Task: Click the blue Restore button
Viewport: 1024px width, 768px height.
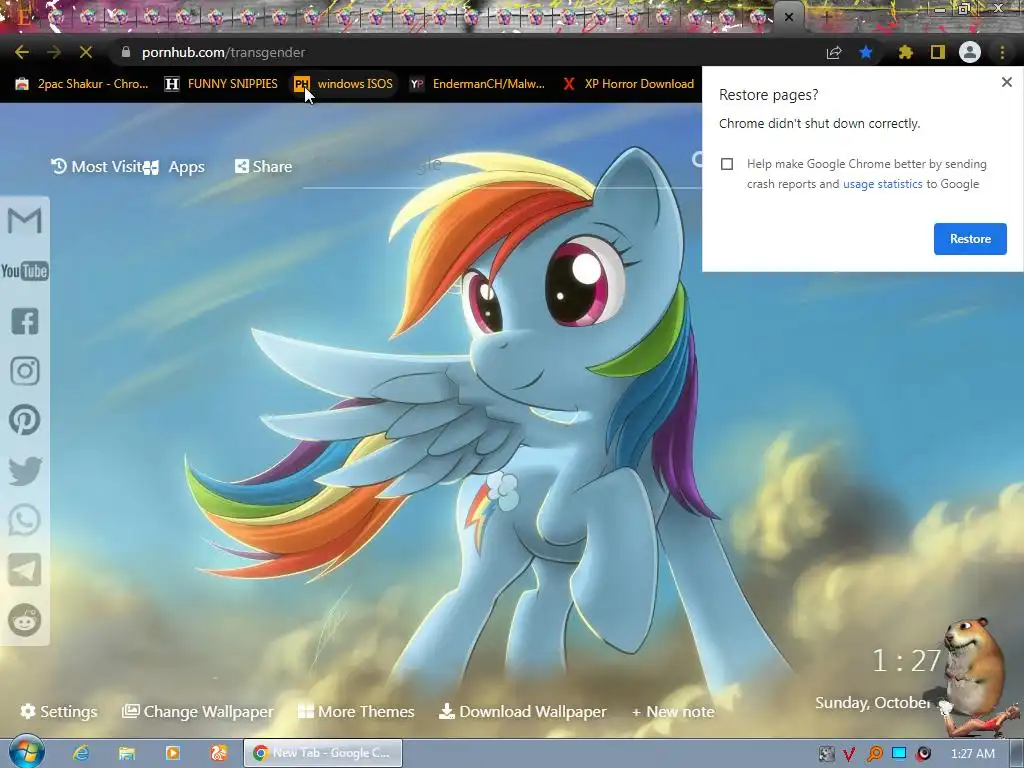Action: (970, 239)
